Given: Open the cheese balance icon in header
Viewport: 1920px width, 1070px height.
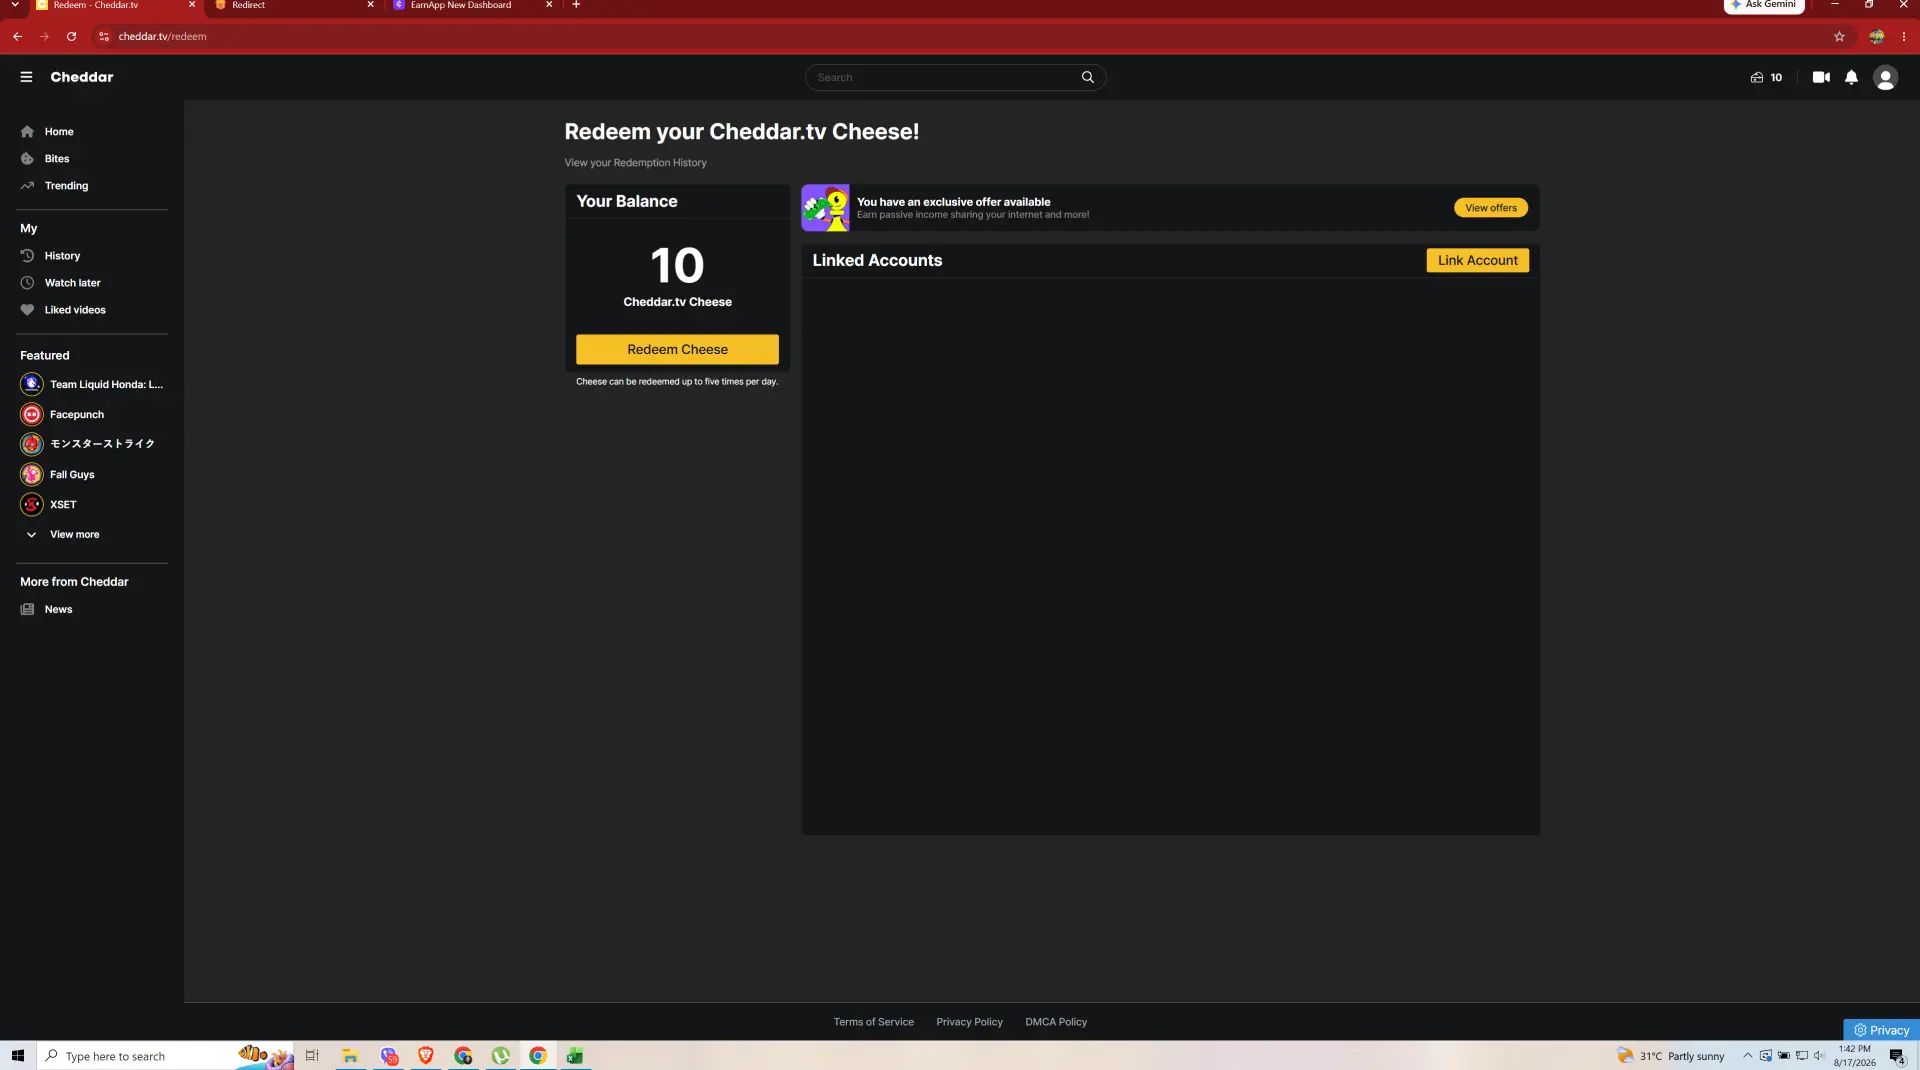Looking at the screenshot, I should [x=1757, y=77].
